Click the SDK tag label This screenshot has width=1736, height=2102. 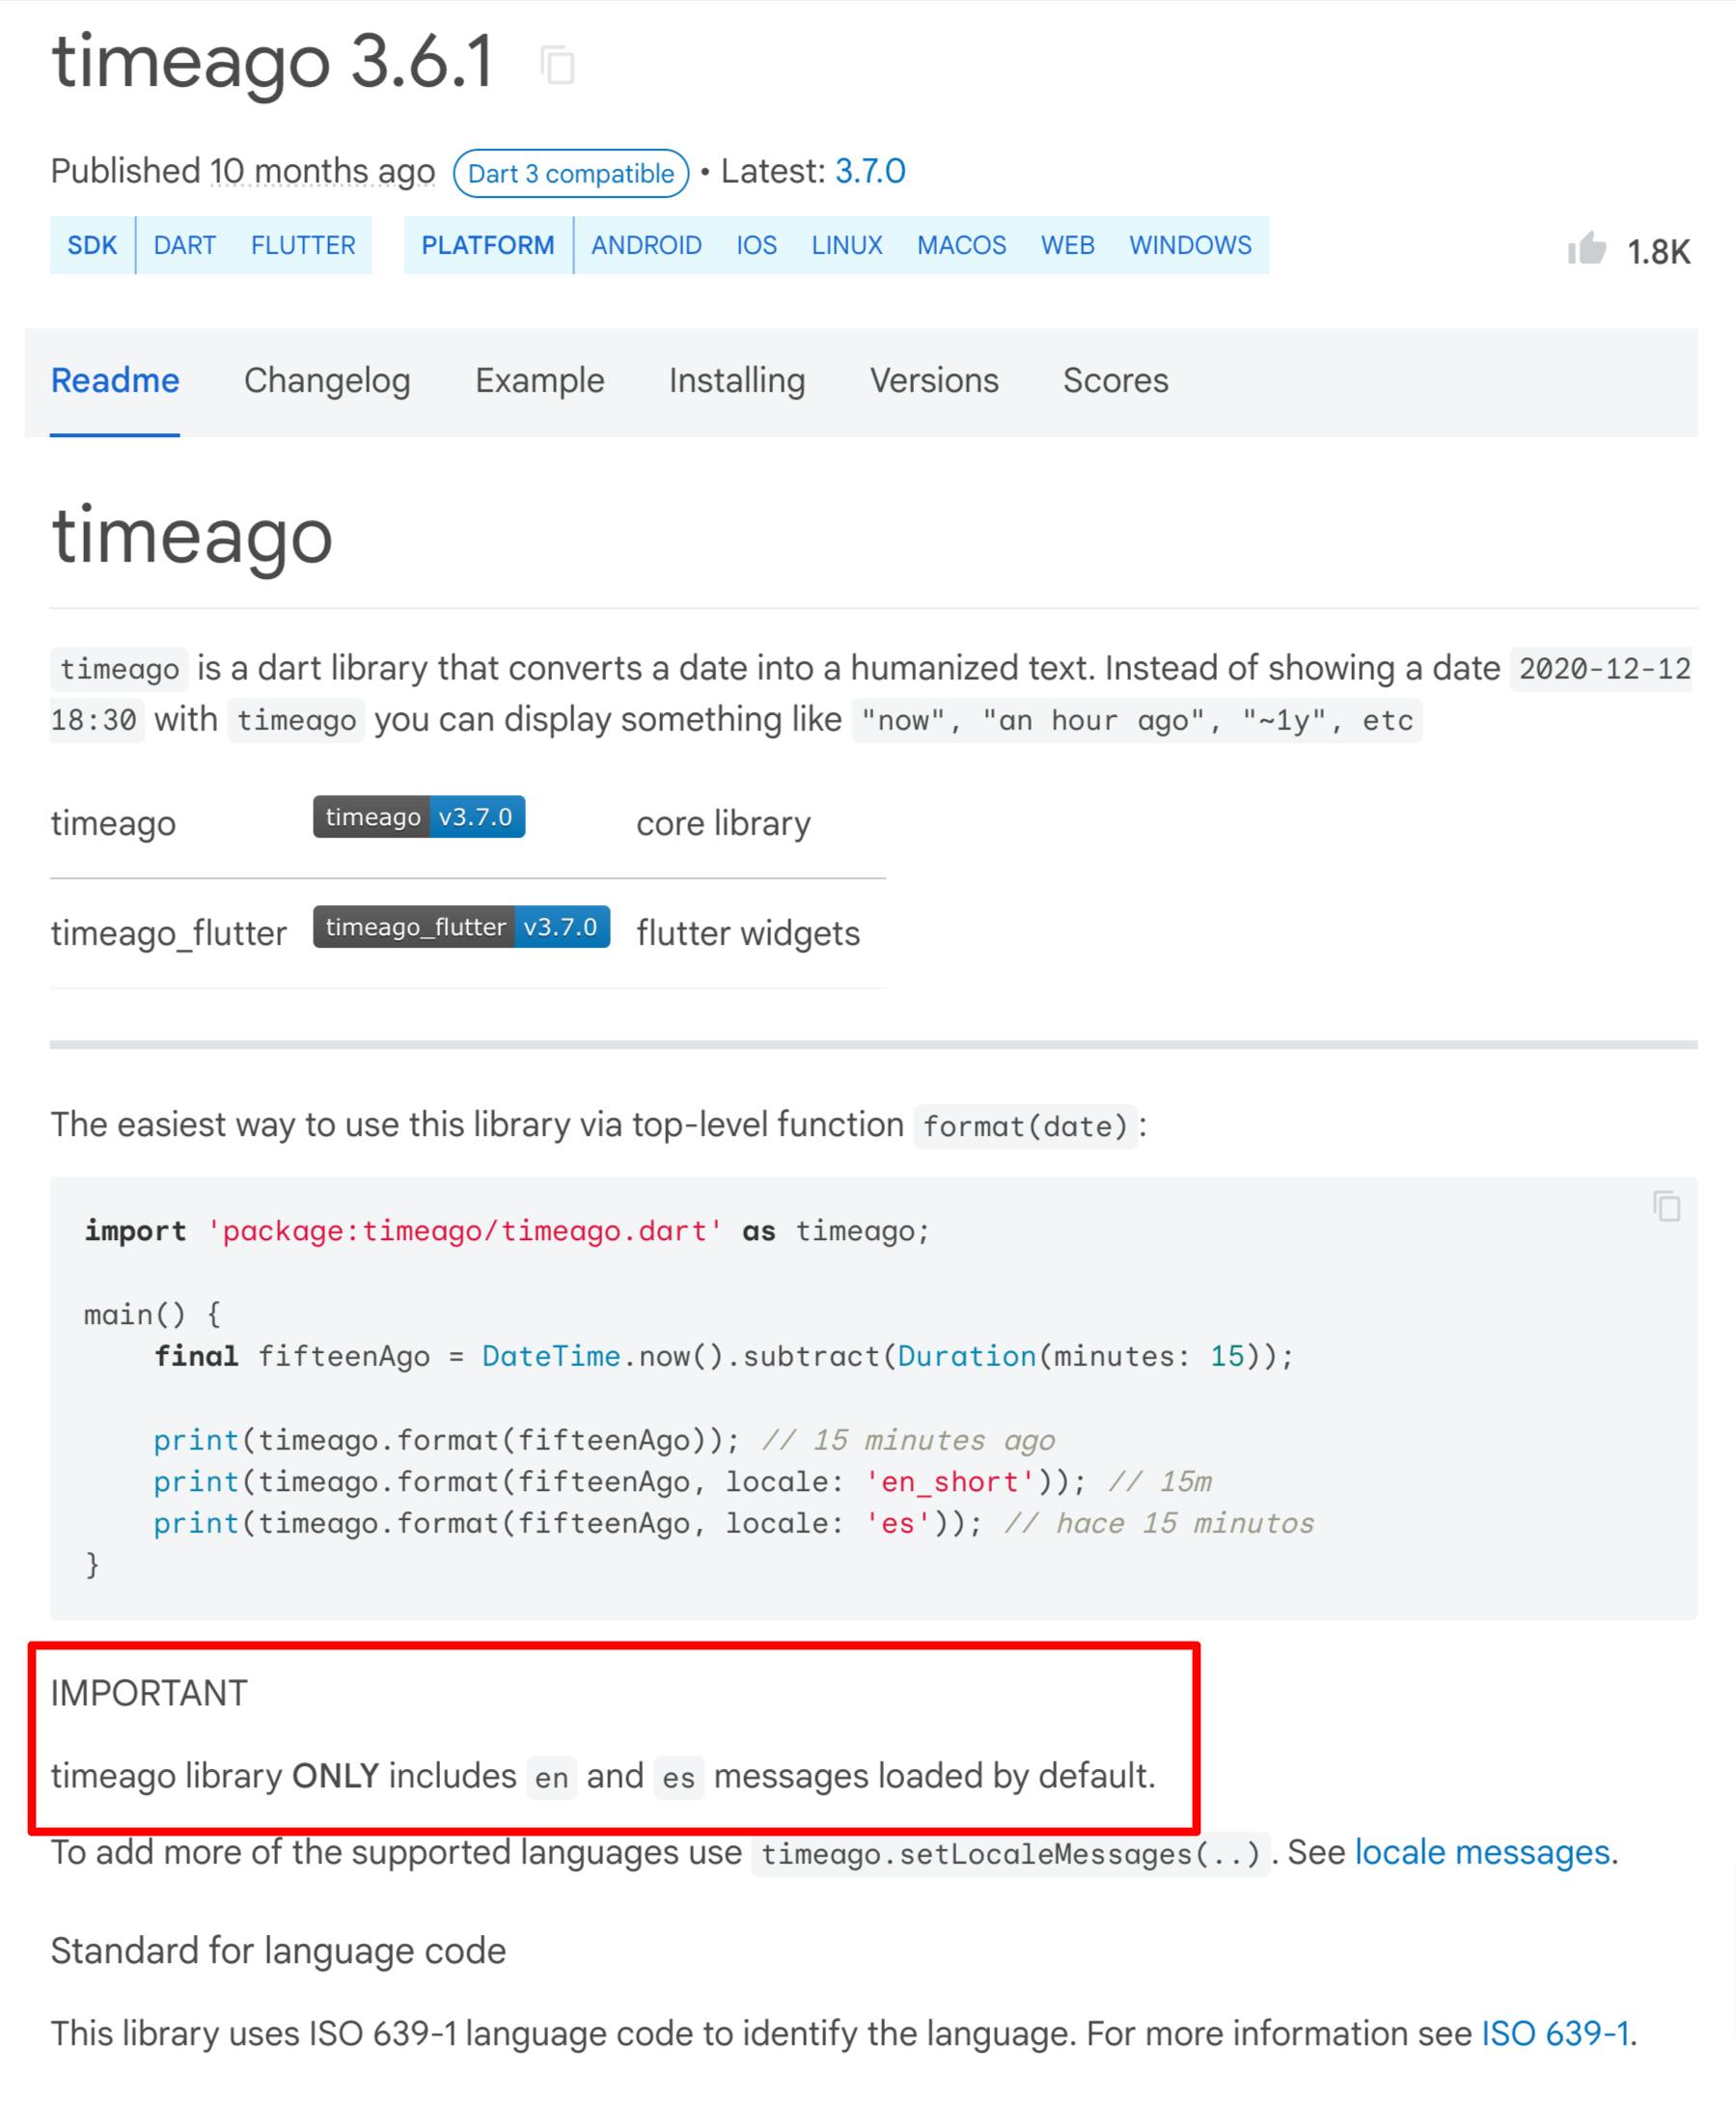click(92, 245)
